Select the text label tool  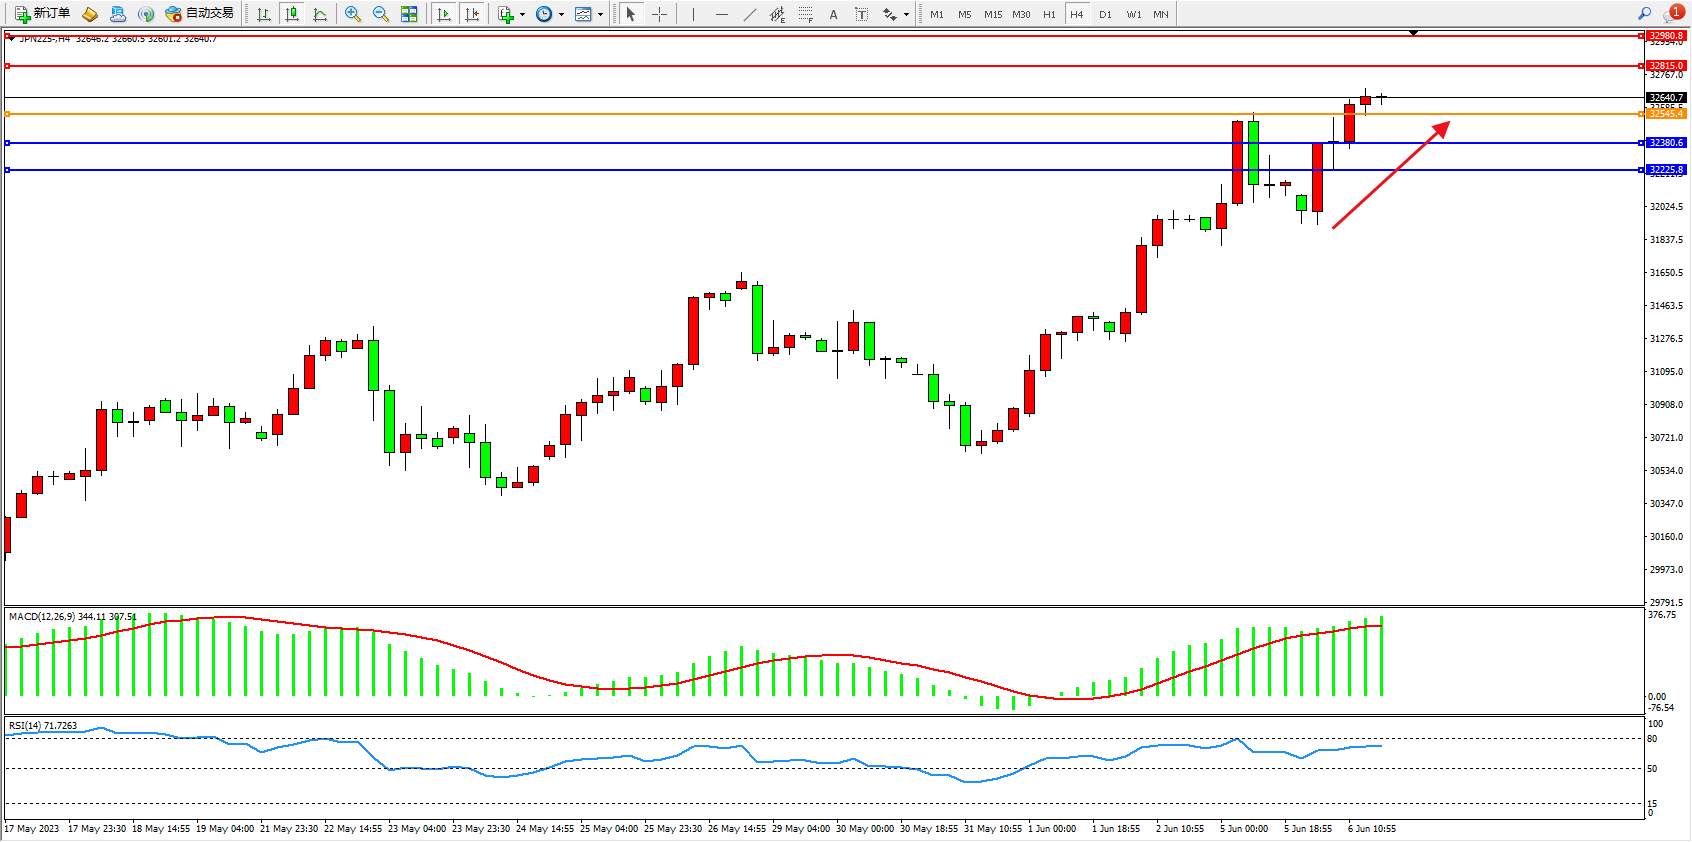pos(862,14)
